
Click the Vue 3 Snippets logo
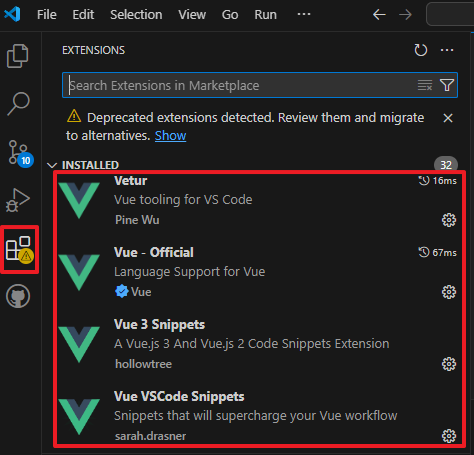coord(79,344)
